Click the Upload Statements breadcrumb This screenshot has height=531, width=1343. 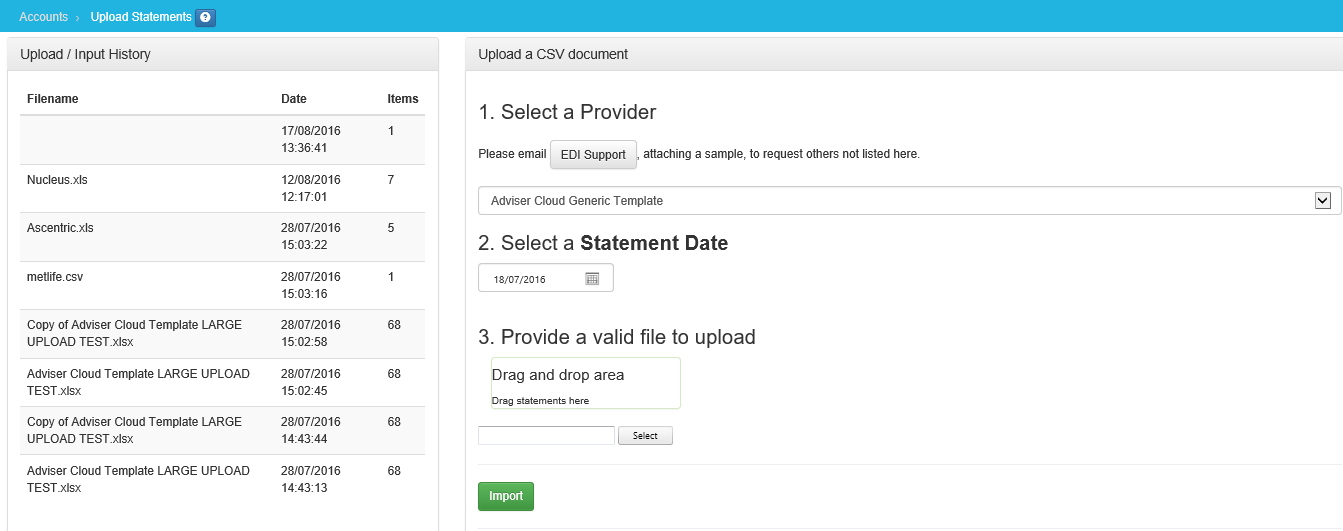coord(140,17)
